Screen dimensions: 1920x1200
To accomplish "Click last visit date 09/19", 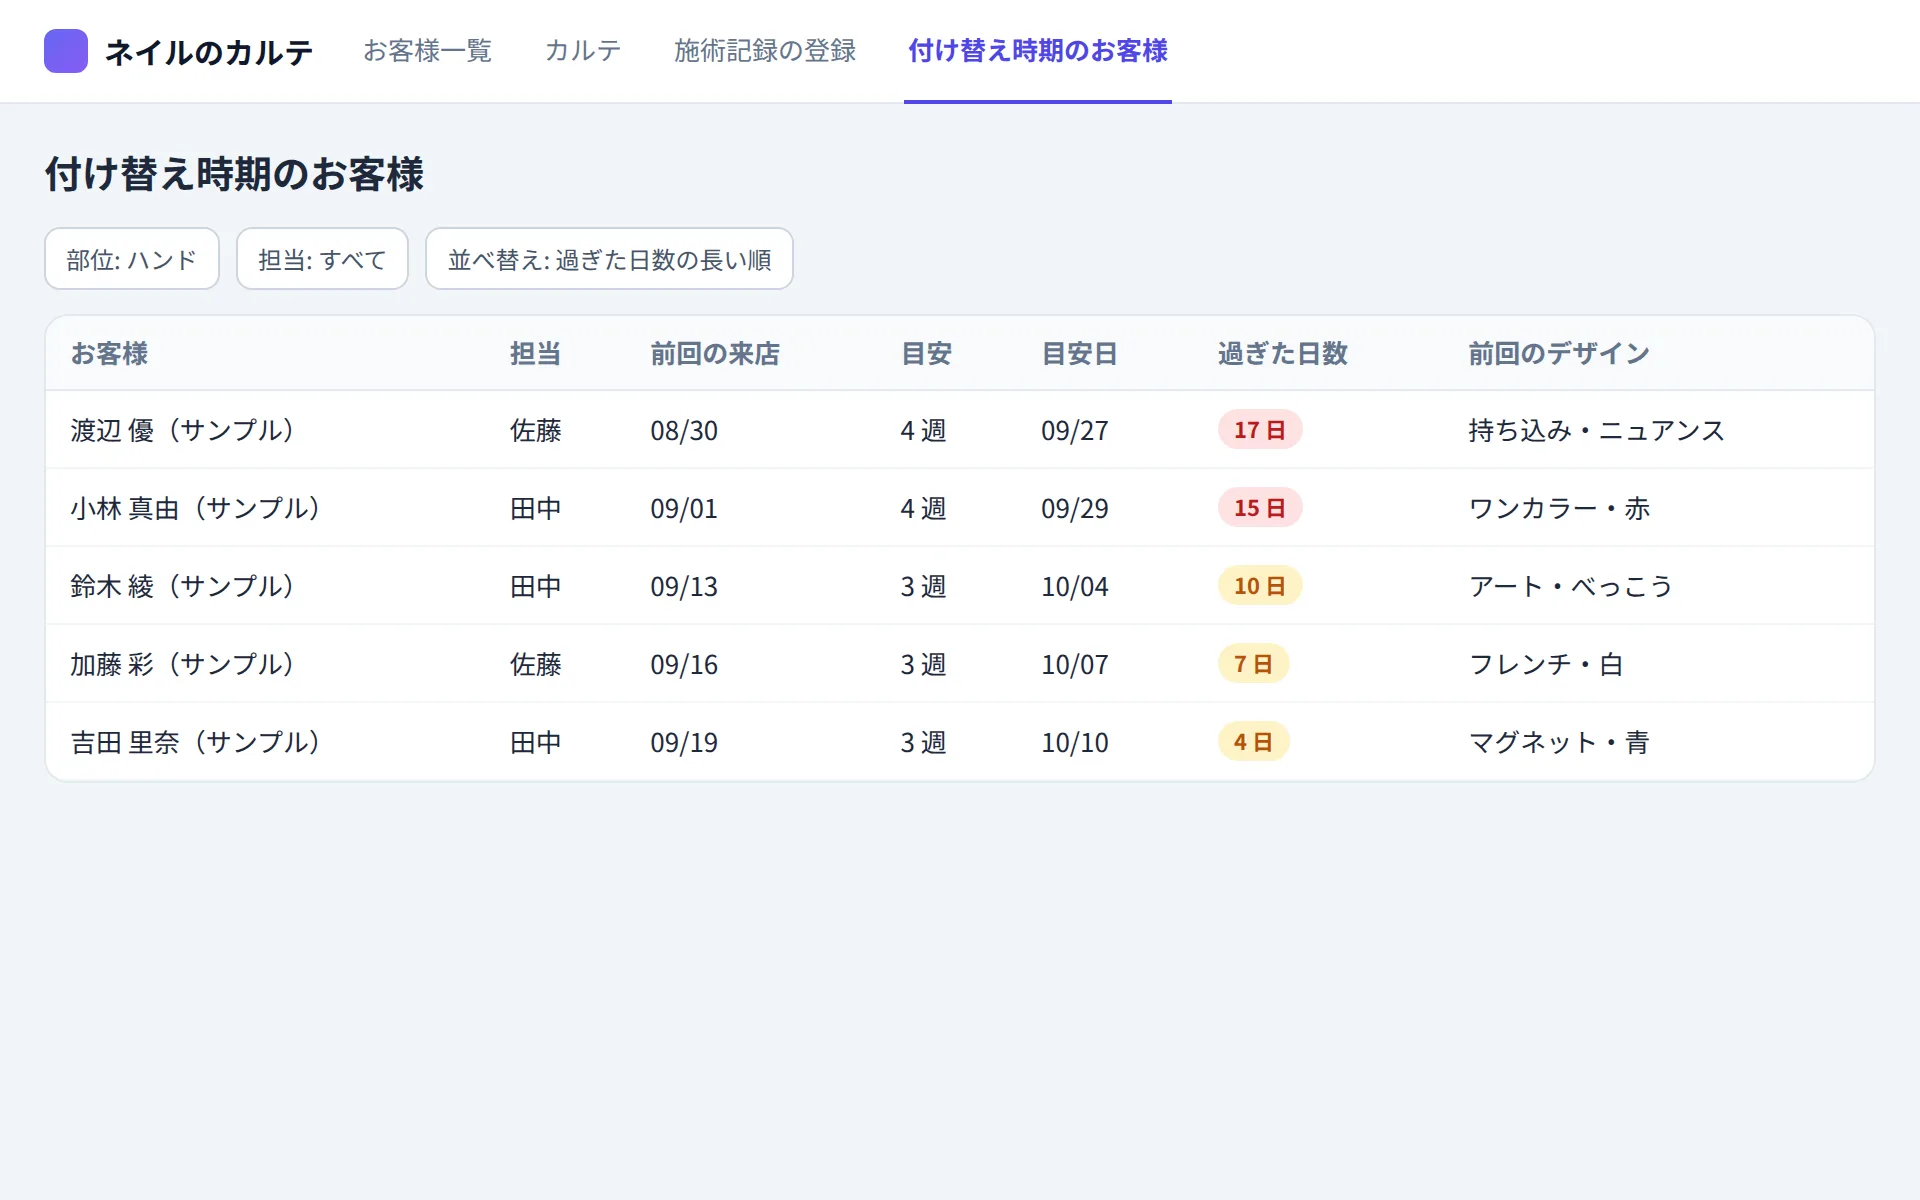I will [684, 743].
